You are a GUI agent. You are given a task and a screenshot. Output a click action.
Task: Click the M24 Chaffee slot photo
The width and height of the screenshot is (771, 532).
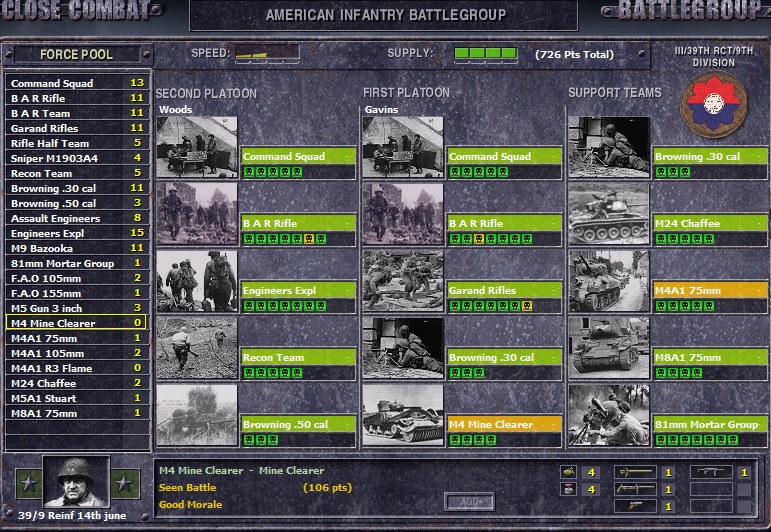(609, 214)
